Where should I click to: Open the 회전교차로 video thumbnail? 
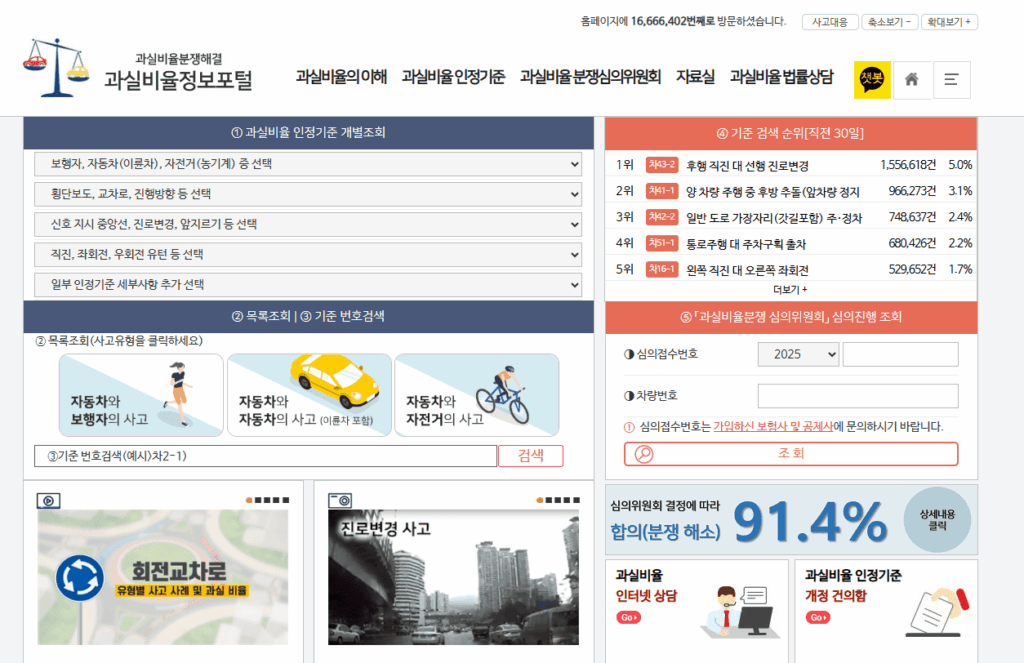pyautogui.click(x=163, y=577)
